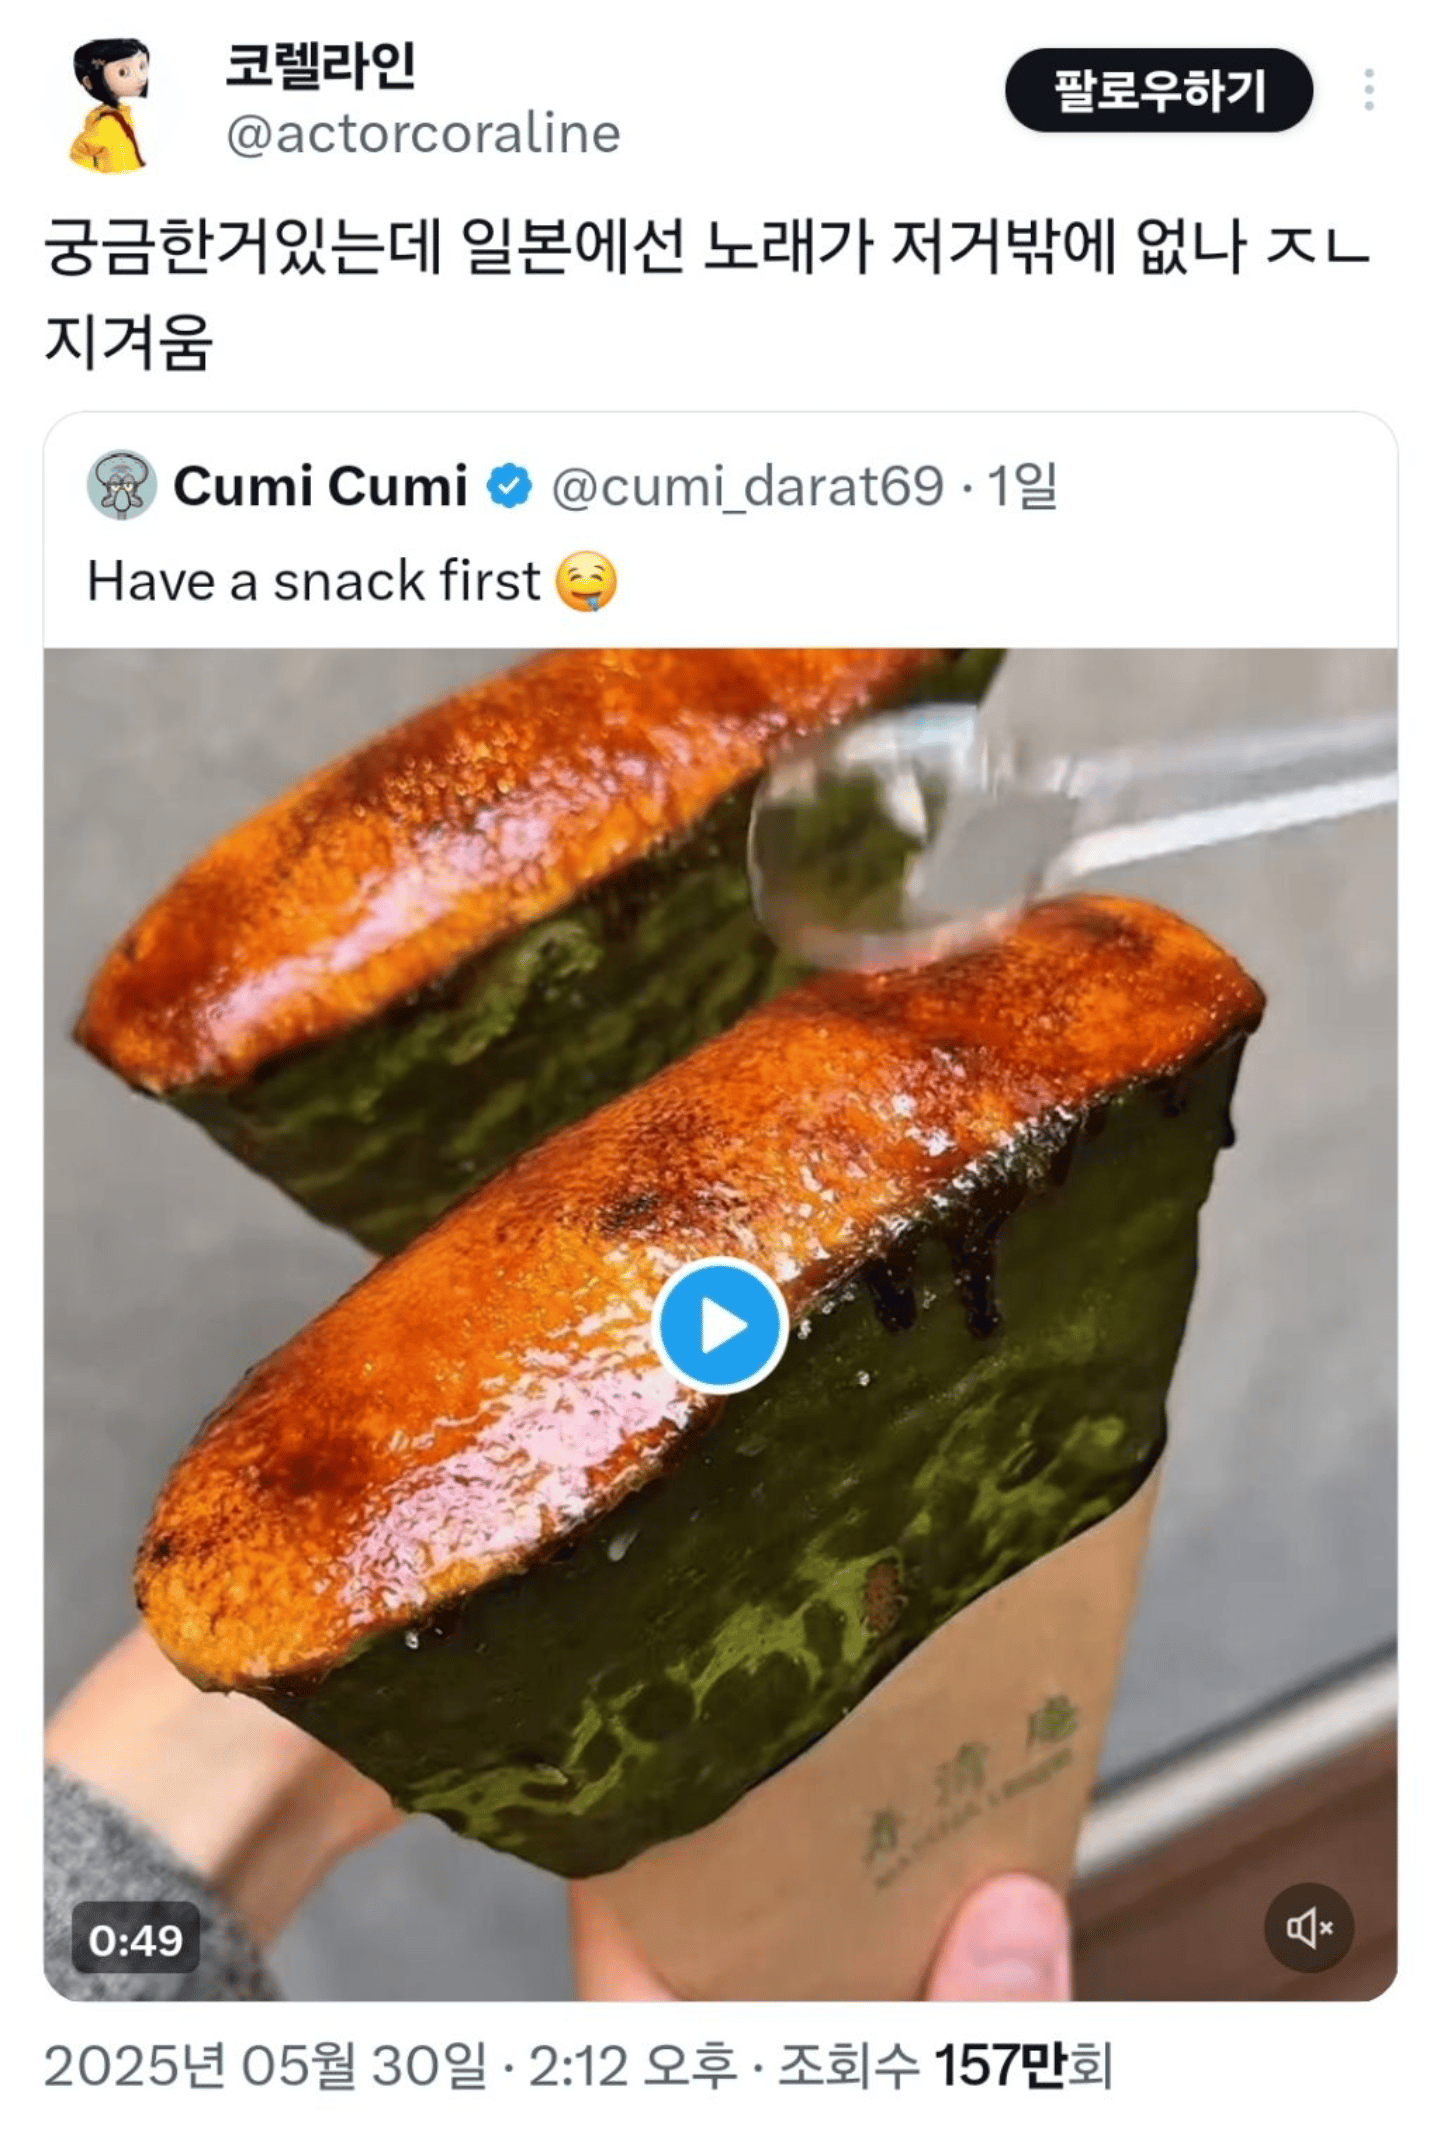The image size is (1440, 2142).
Task: Click the blue verified badge
Action: tap(510, 487)
